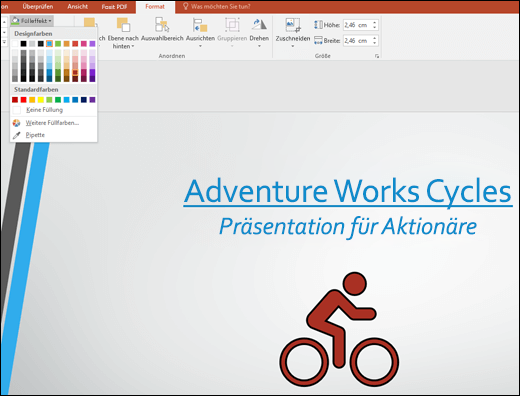Image resolution: width=520 pixels, height=396 pixels.
Task: Click the Präsentation für Aktionäre subtitle
Action: pos(348,227)
